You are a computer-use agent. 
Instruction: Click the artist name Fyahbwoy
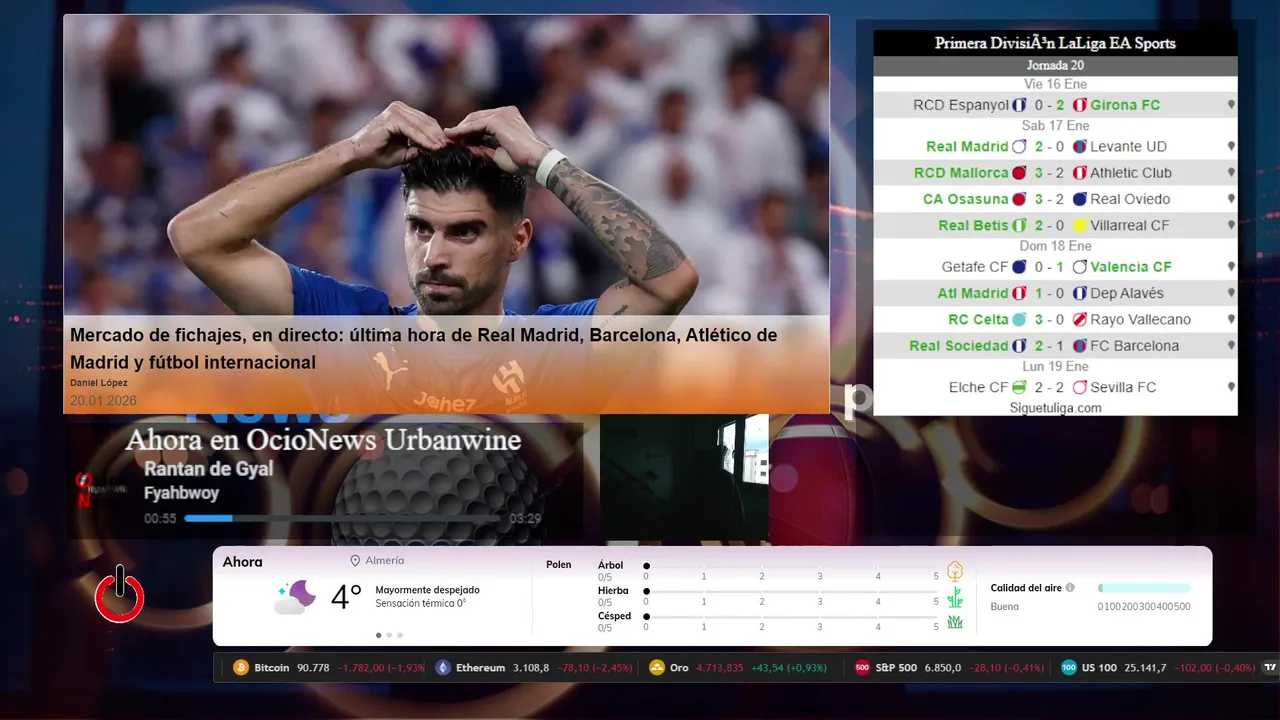coord(181,493)
